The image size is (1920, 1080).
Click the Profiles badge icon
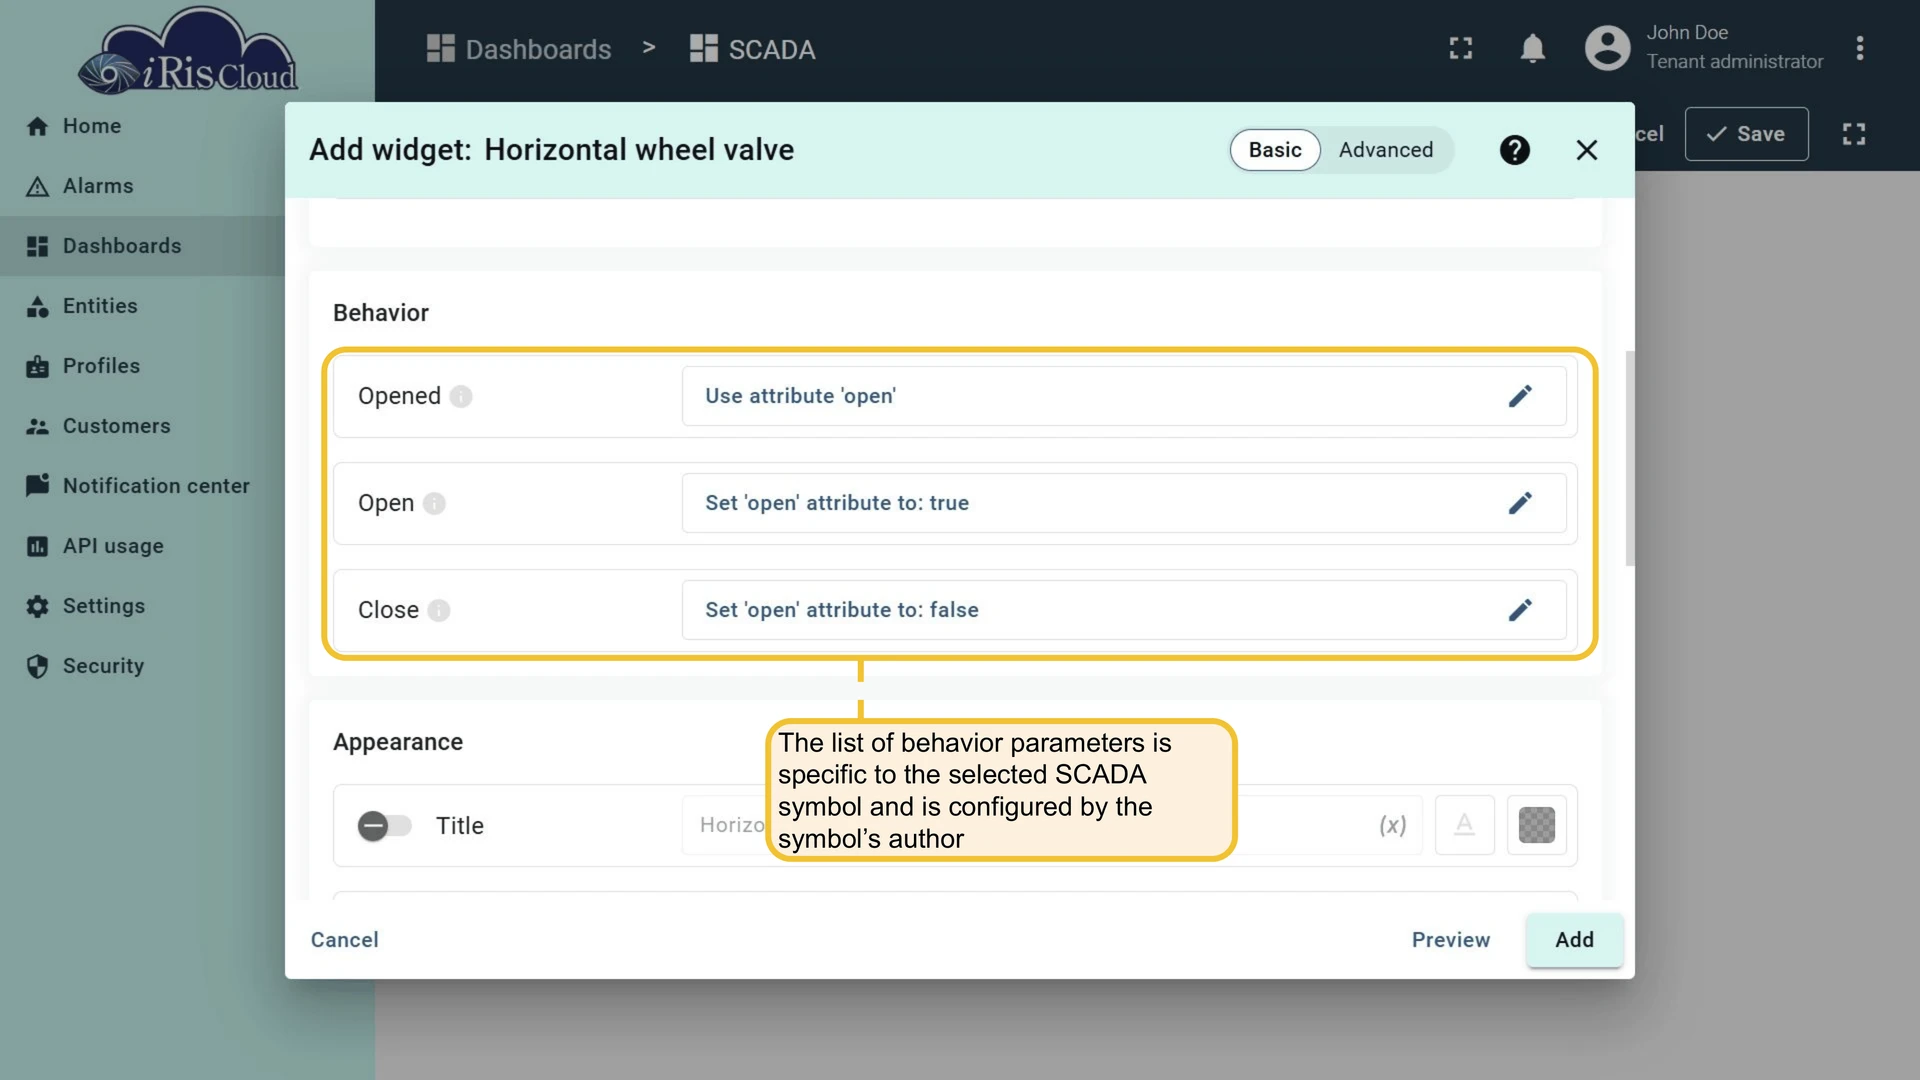37,366
